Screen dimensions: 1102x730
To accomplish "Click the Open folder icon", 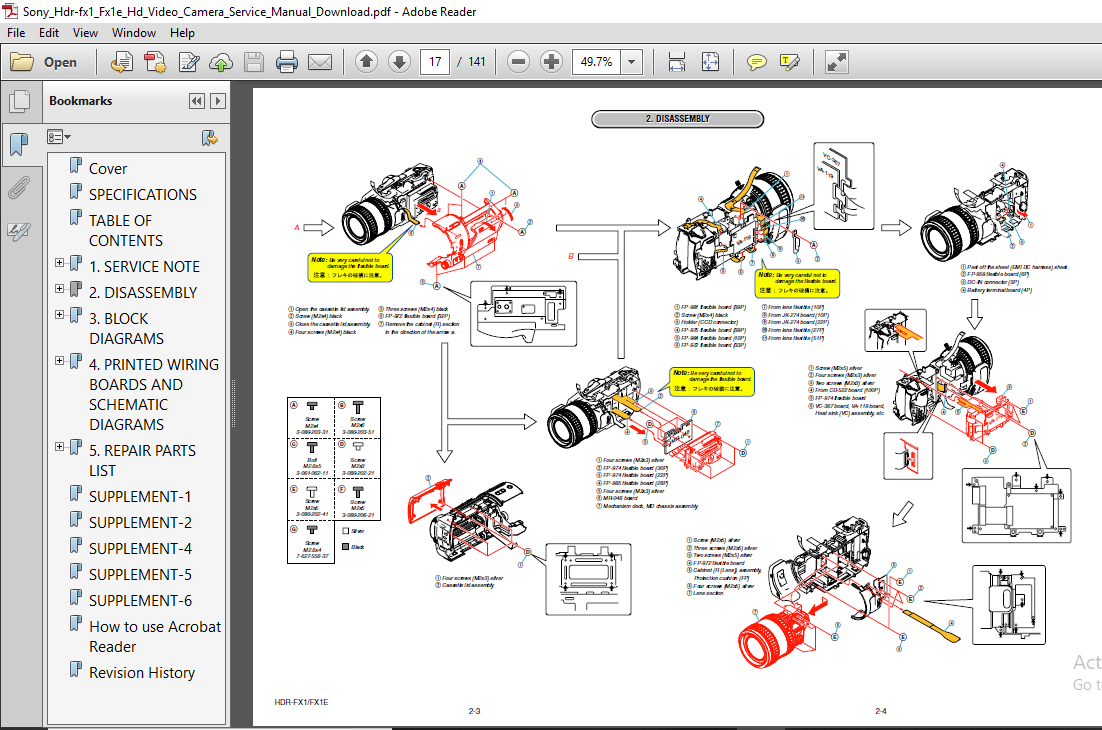I will point(22,63).
